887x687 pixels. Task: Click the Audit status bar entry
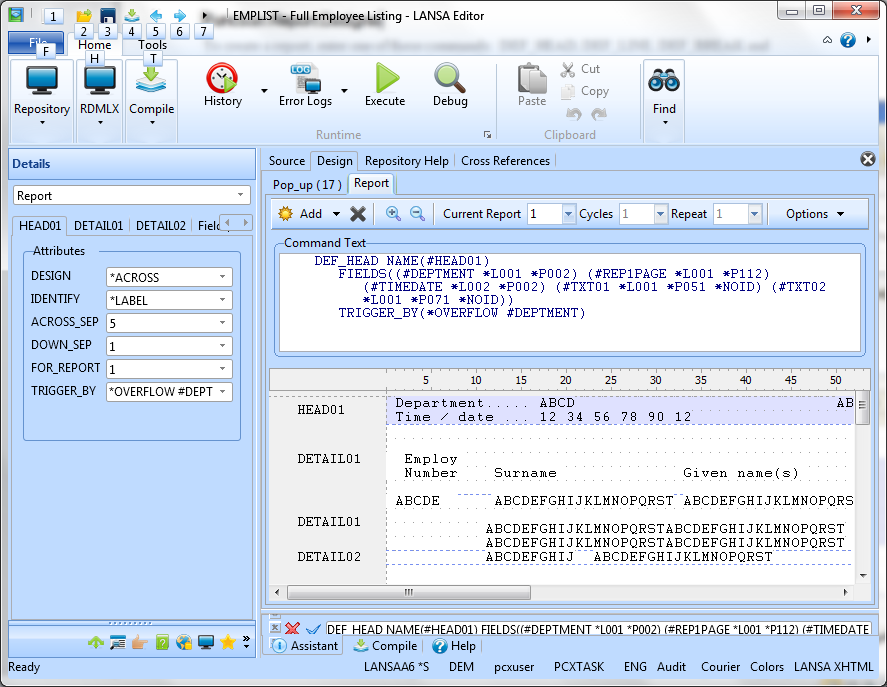click(x=671, y=667)
